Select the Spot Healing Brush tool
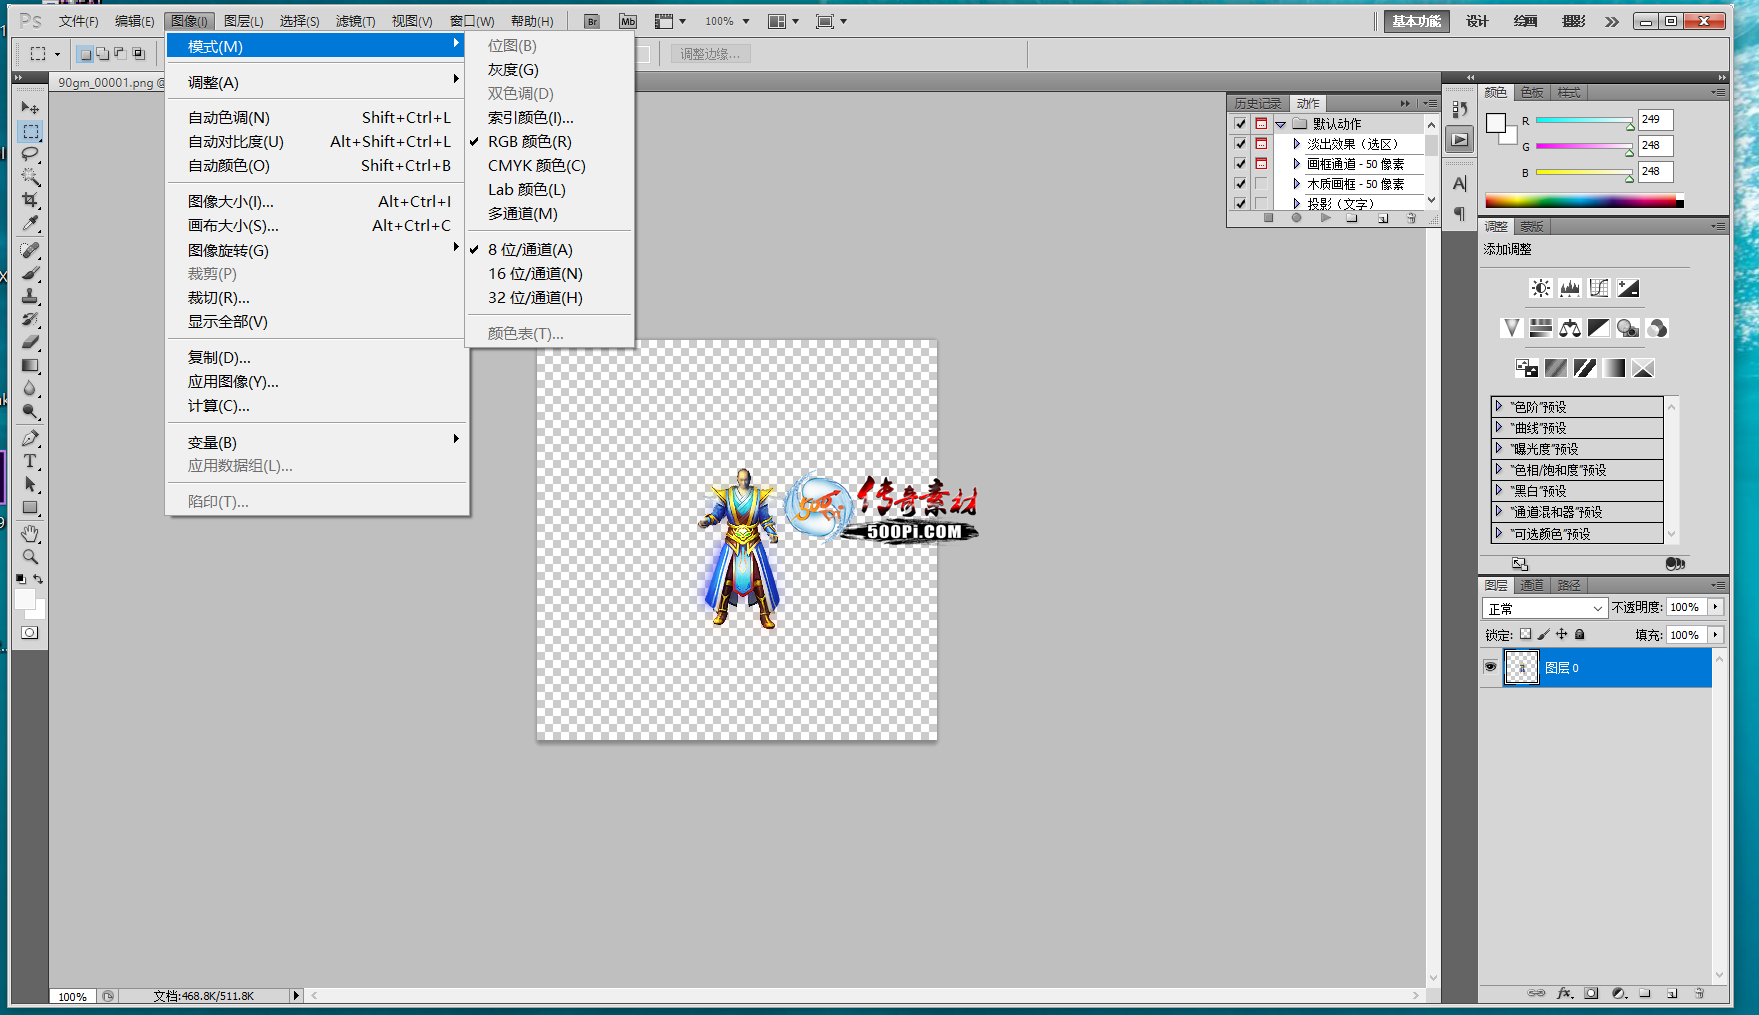The height and width of the screenshot is (1015, 1759). (x=30, y=250)
